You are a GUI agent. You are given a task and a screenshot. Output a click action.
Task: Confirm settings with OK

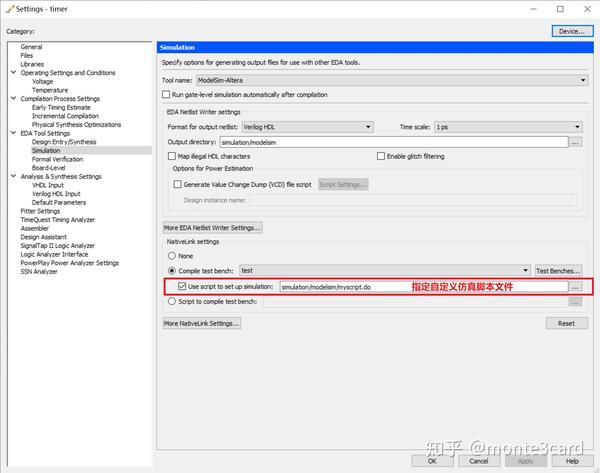[x=432, y=461]
